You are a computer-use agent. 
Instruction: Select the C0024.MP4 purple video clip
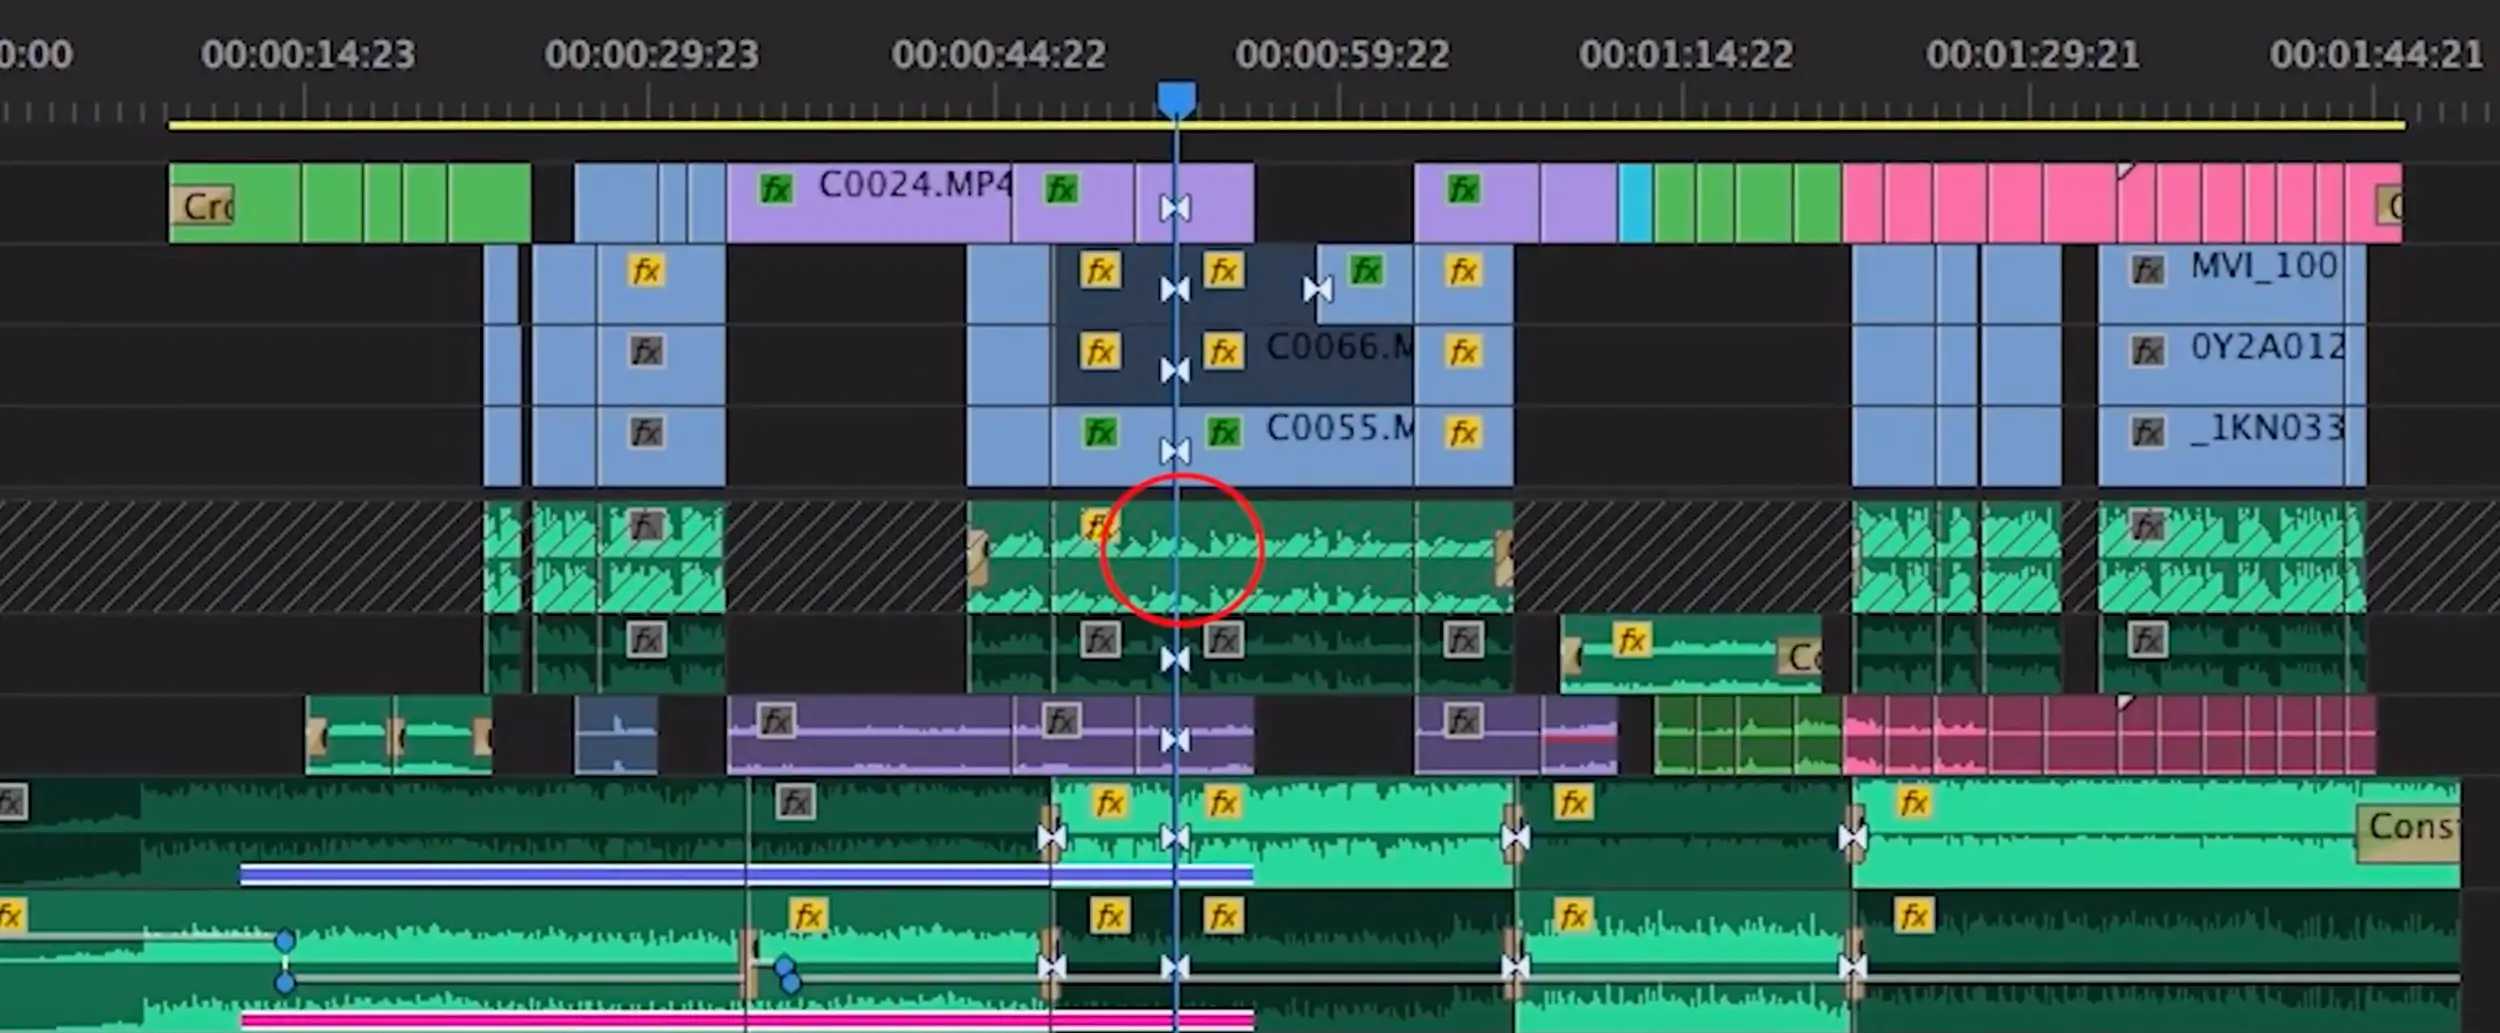[869, 203]
